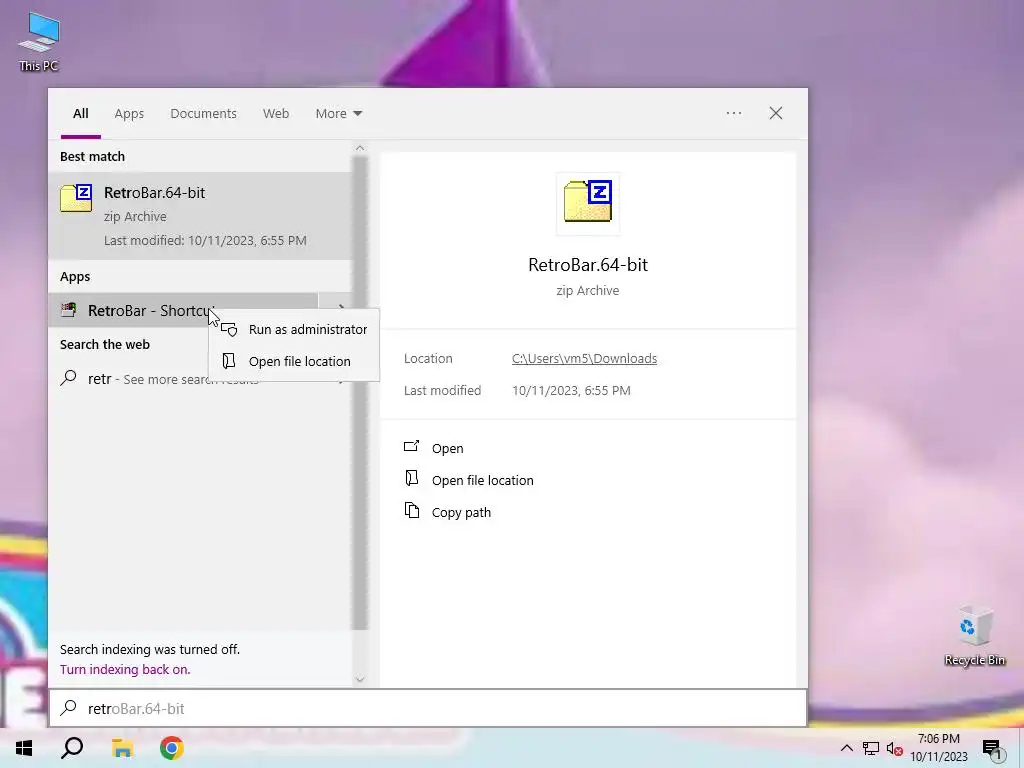Click Turn indexing back on link

[125, 669]
